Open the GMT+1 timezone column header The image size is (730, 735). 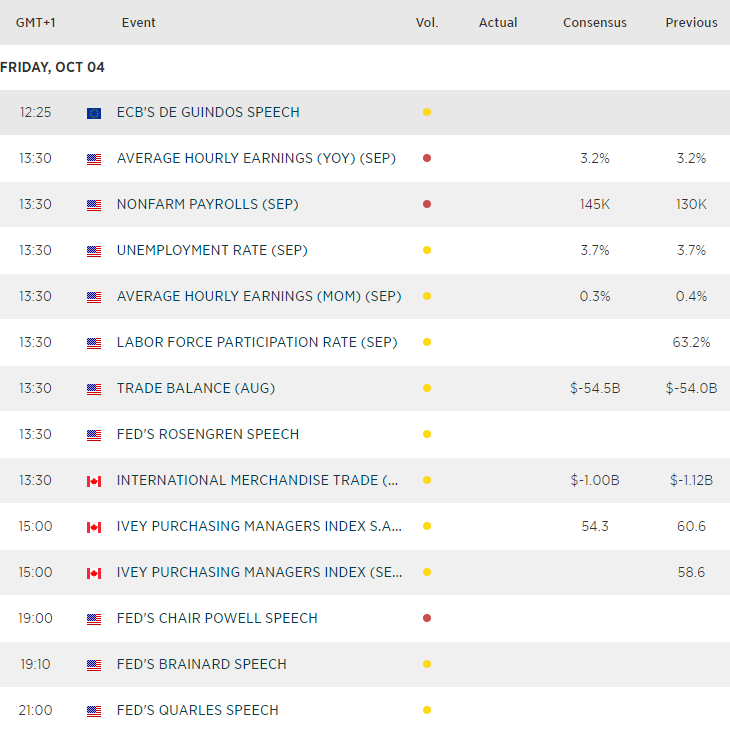(x=35, y=22)
